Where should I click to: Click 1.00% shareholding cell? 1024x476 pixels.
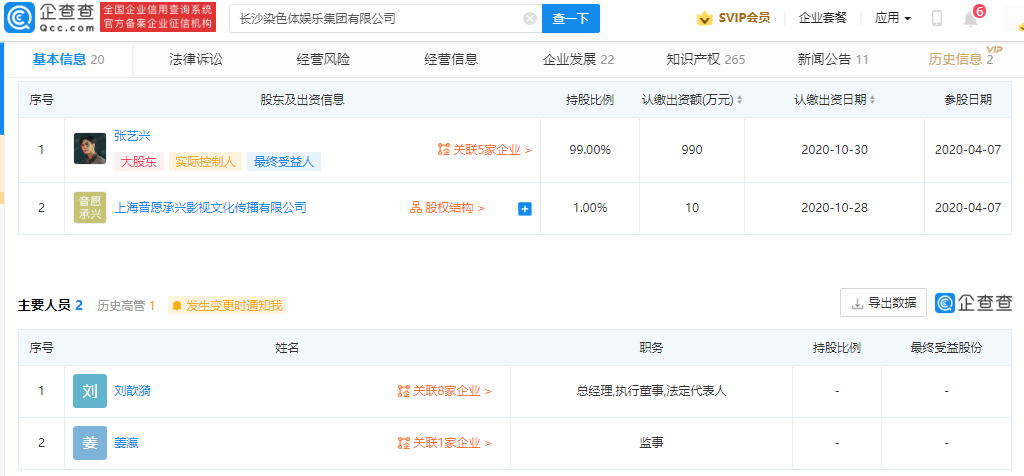pyautogui.click(x=590, y=208)
